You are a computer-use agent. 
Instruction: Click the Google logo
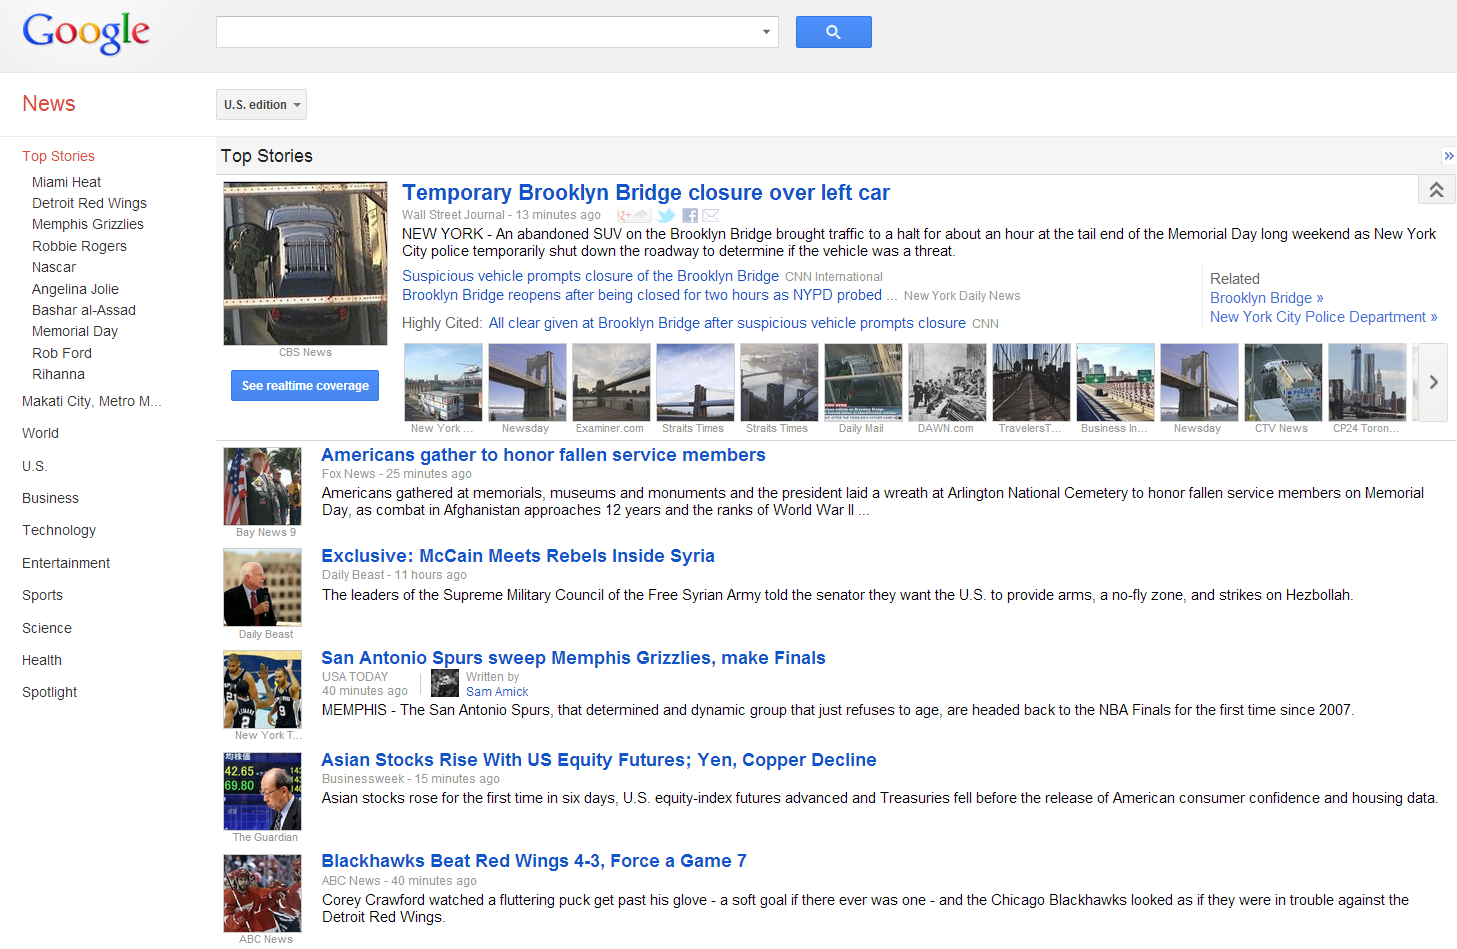86,33
